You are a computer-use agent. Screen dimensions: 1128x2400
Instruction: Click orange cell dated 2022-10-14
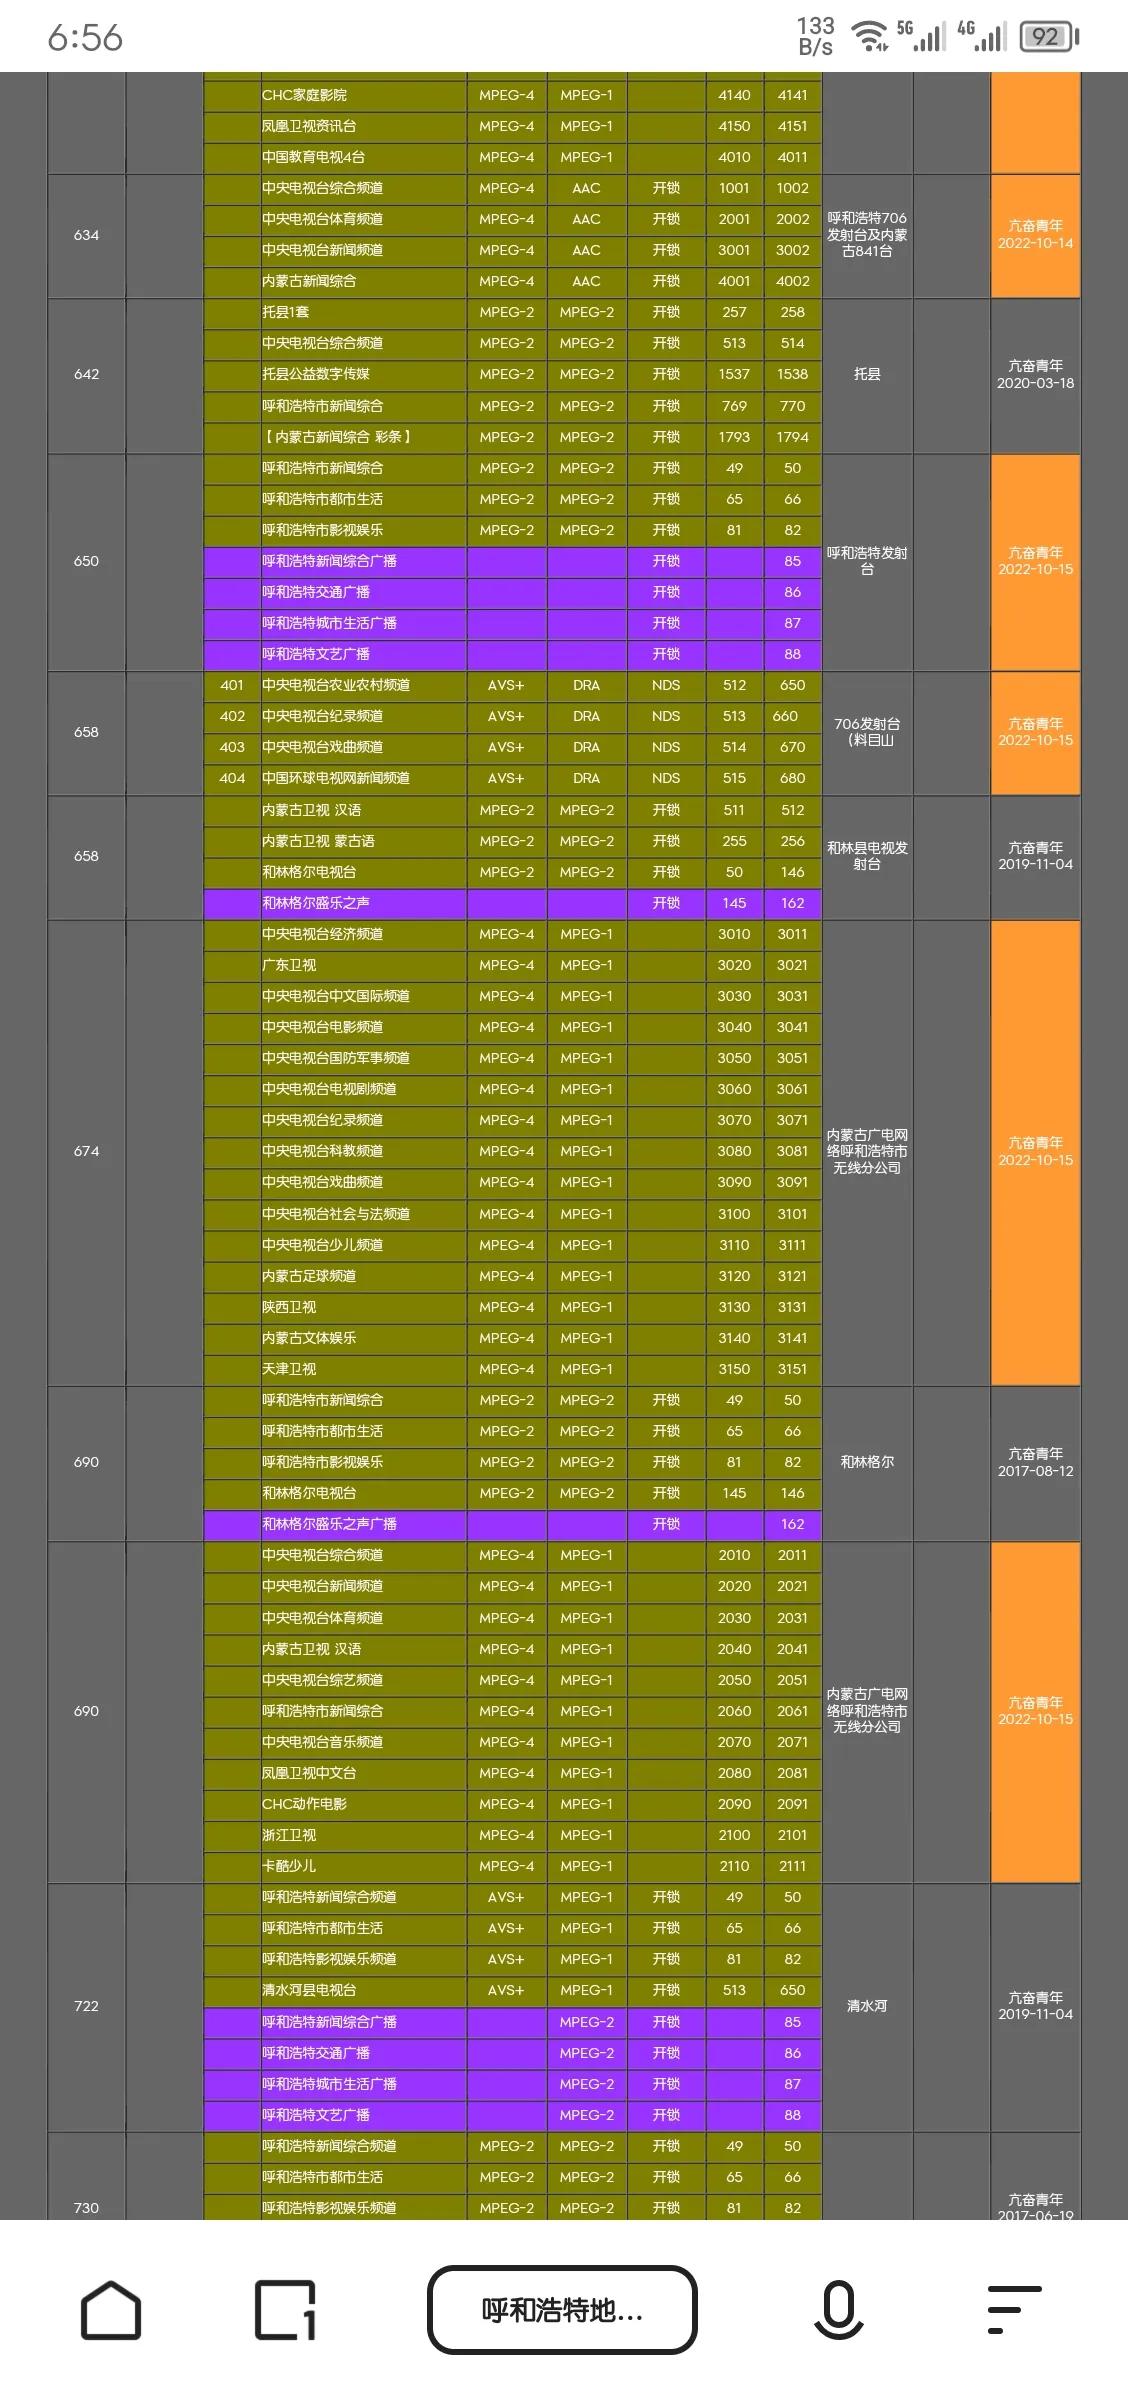pos(1035,236)
